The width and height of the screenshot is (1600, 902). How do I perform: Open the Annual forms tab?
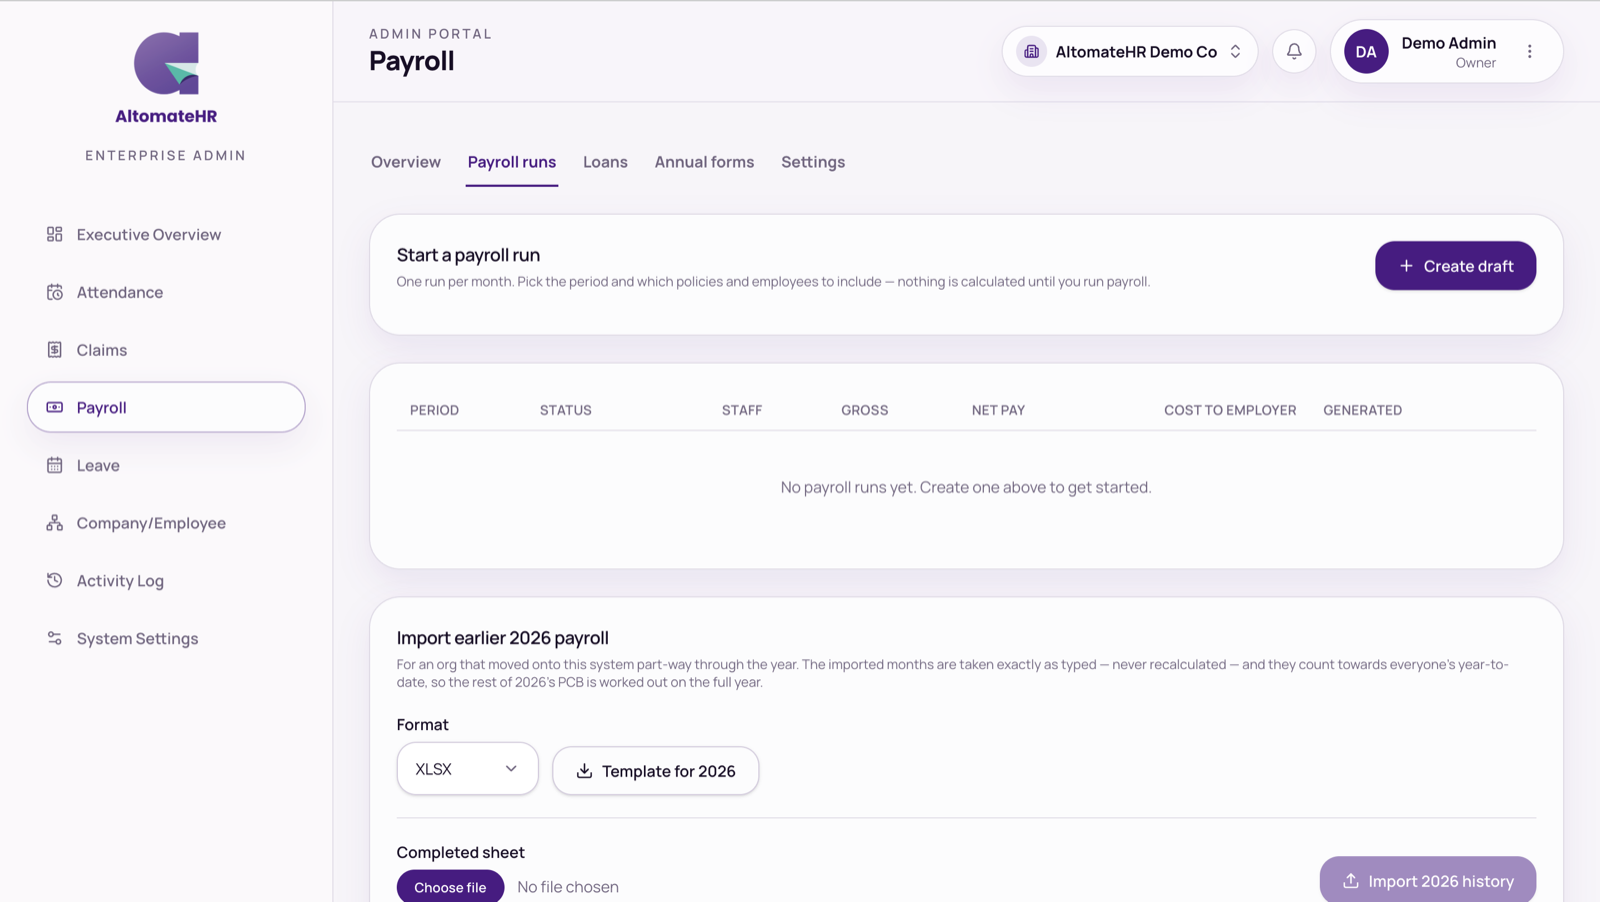pos(704,162)
